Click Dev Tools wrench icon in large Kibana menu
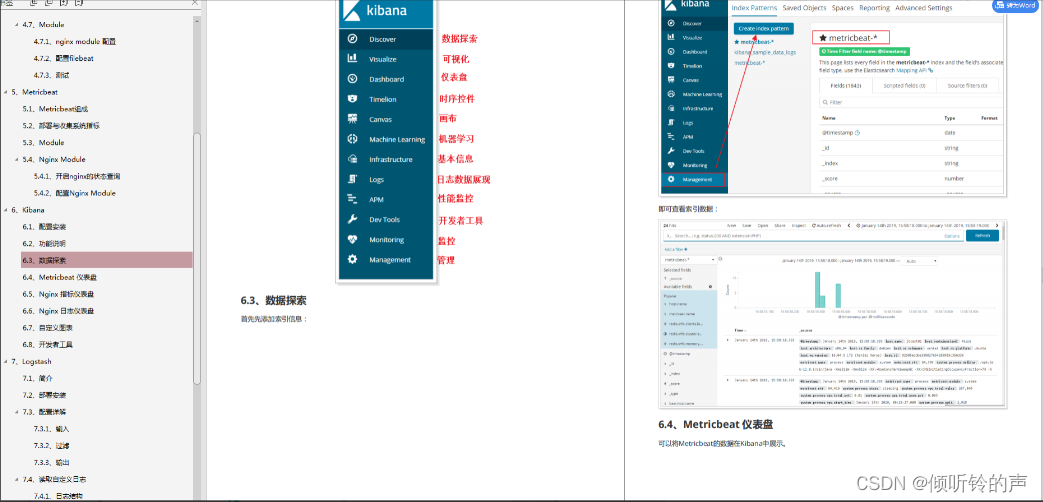The width and height of the screenshot is (1043, 502). (353, 219)
